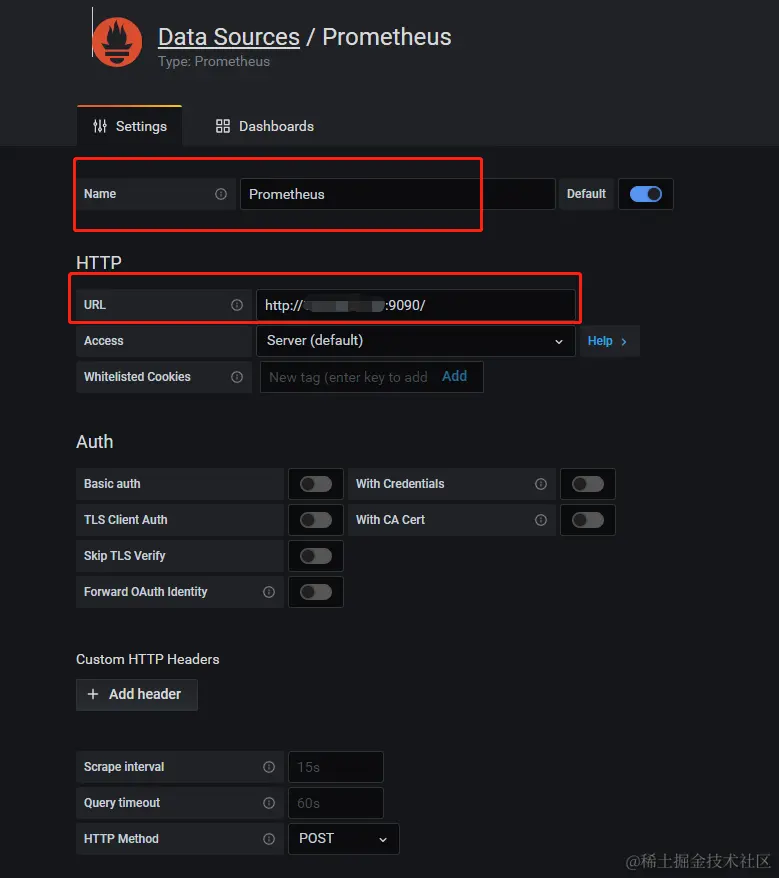This screenshot has height=878, width=779.
Task: Click the Prometheus flame logo icon
Action: coord(117,42)
